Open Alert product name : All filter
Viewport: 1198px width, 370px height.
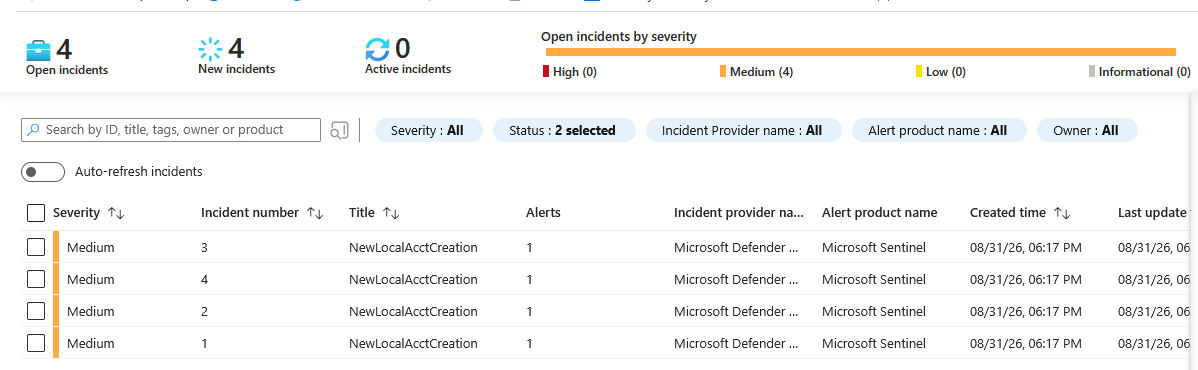coord(938,131)
